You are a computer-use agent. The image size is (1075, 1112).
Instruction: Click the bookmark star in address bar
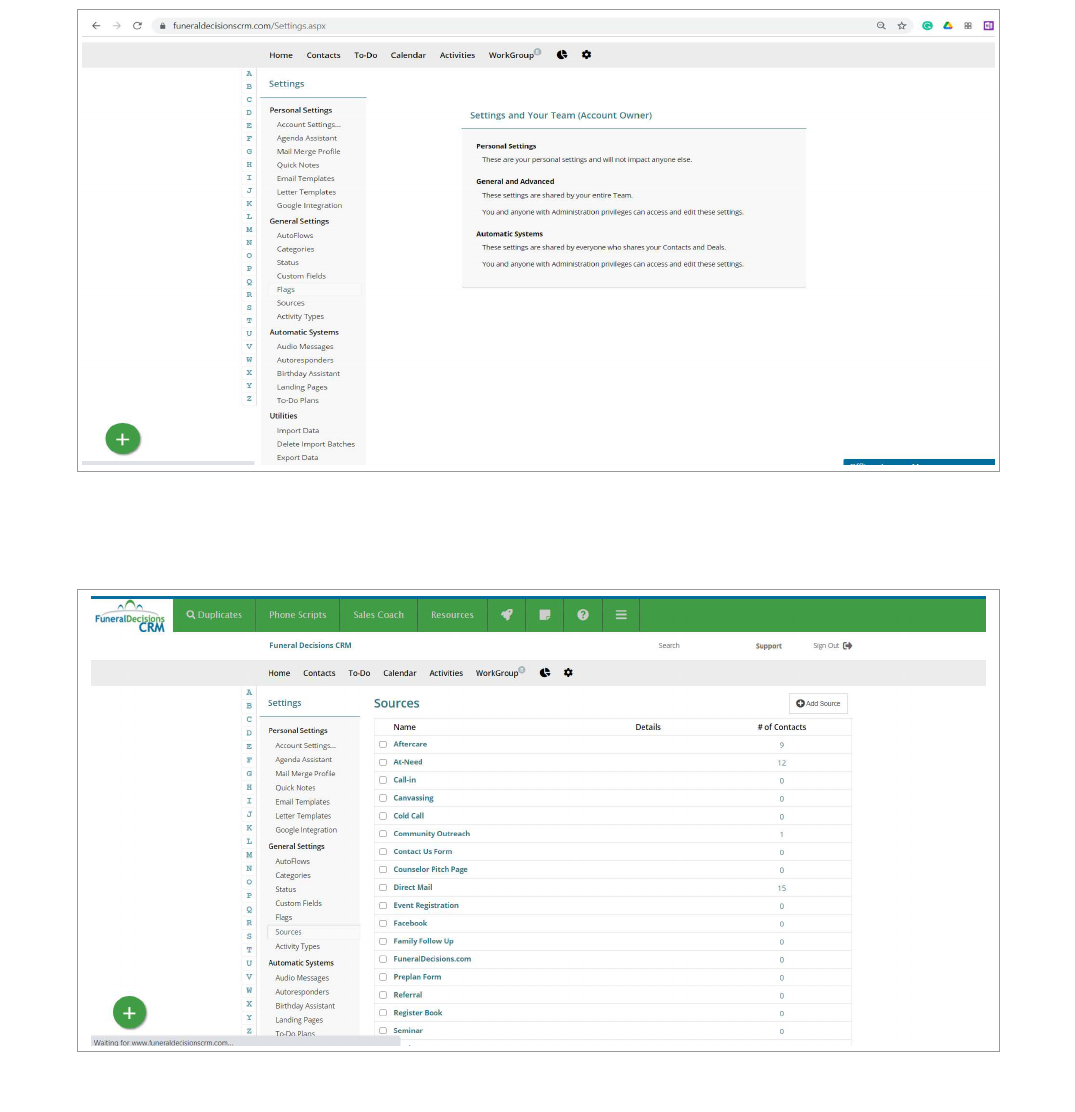[901, 26]
